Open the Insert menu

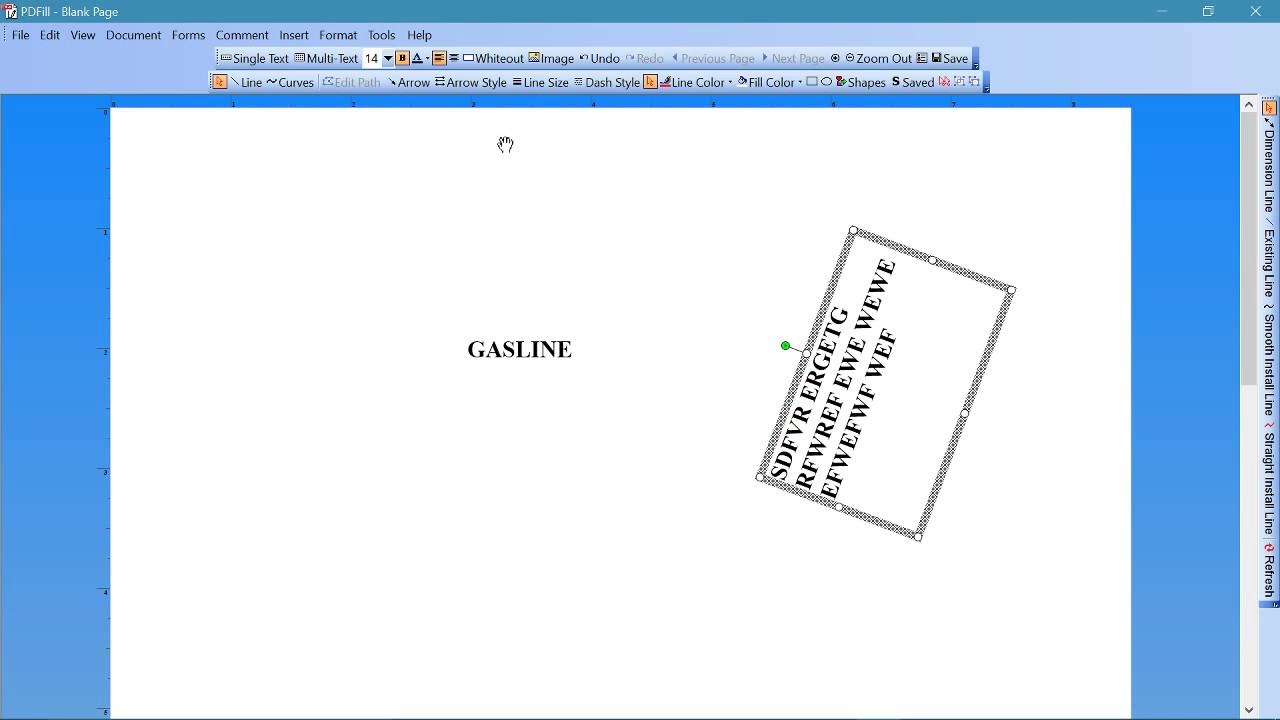[x=294, y=35]
